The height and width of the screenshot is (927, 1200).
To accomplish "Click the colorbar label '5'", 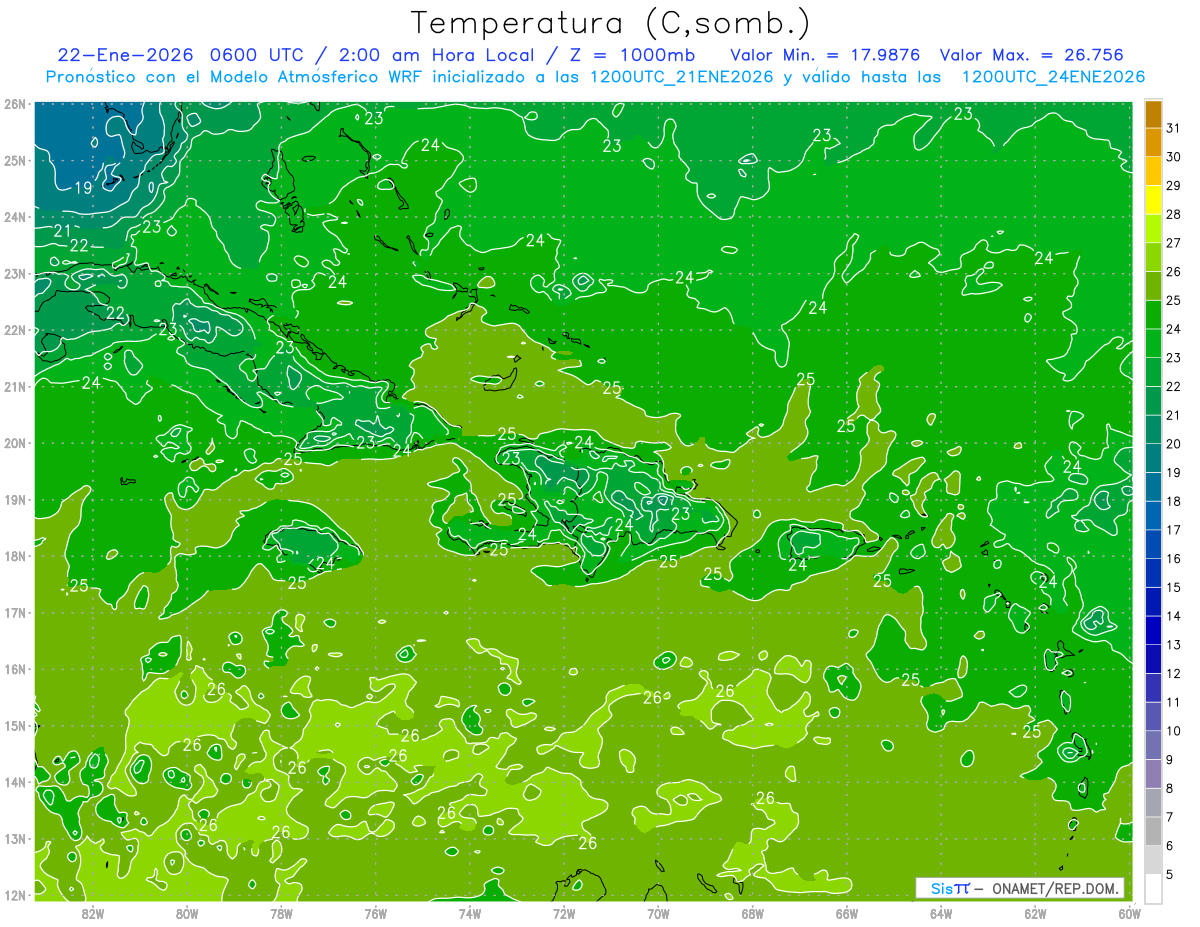I will tap(1171, 875).
